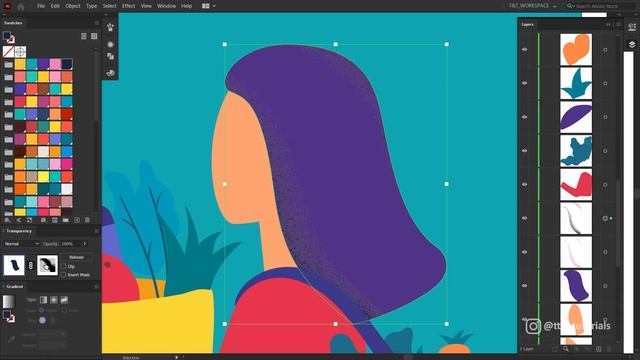
Task: Click New Swatch icon
Action: 77,220
